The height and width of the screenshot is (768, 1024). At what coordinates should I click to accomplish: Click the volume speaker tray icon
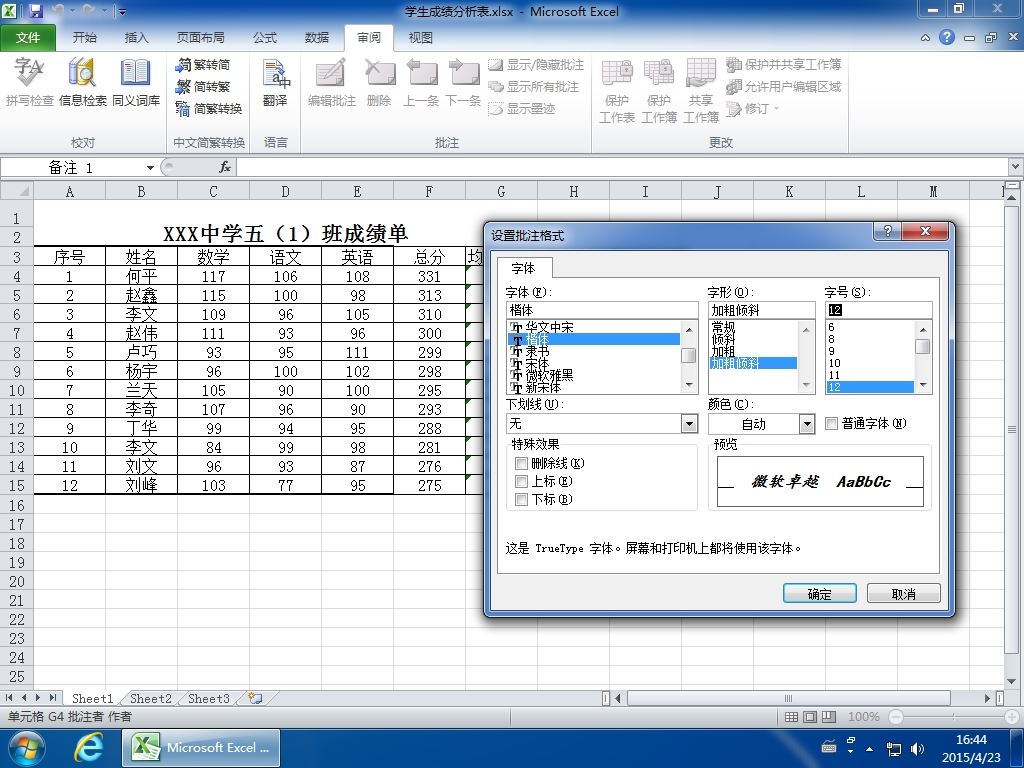click(x=917, y=748)
